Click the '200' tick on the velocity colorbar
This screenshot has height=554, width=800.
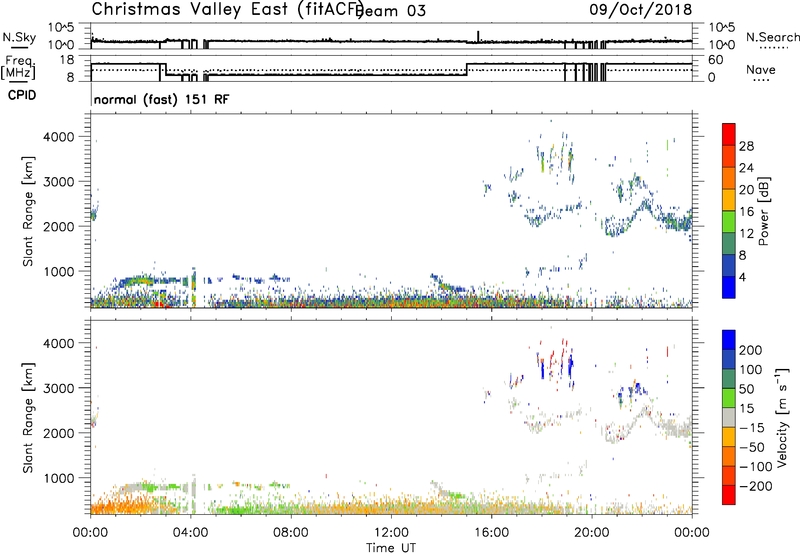click(x=751, y=350)
